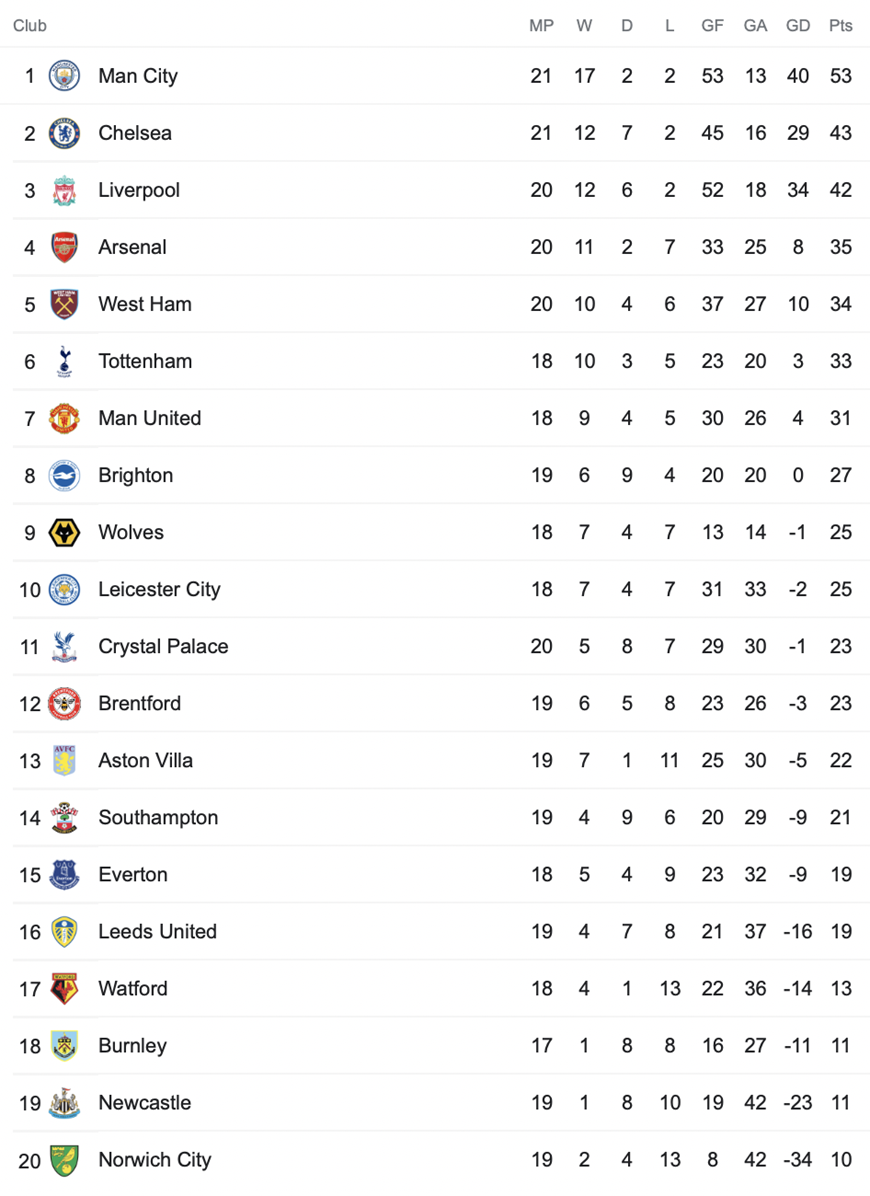Click the Watford club crest
The width and height of the screenshot is (870, 1196).
(x=64, y=989)
